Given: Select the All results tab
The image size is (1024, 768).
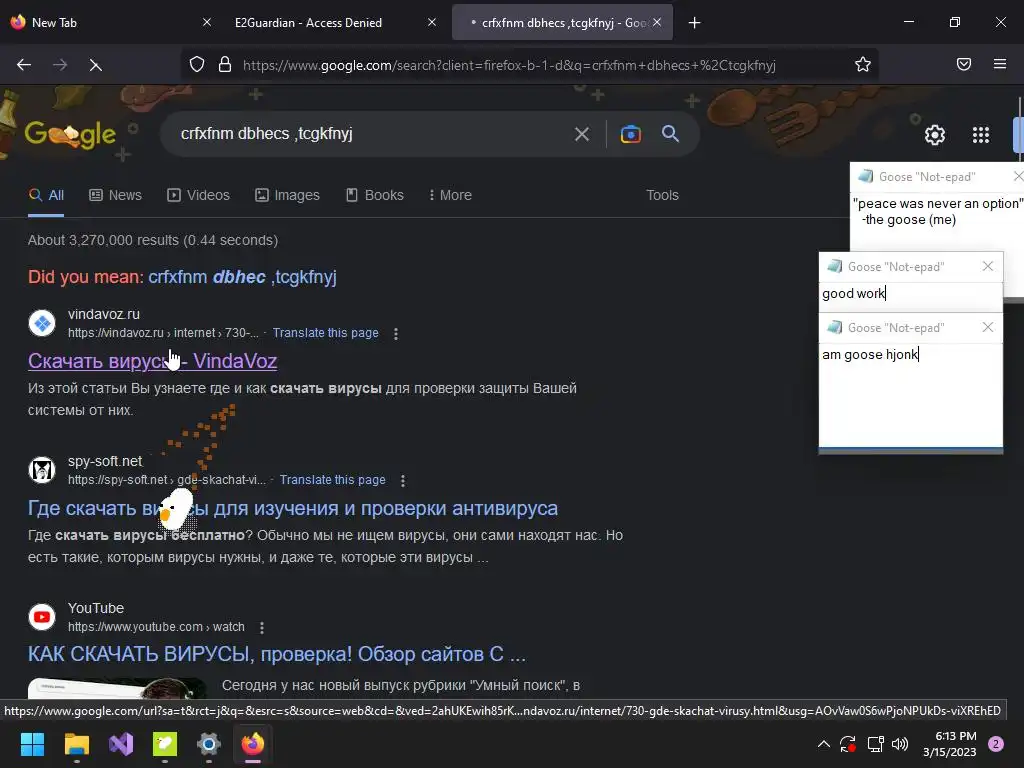Looking at the screenshot, I should point(46,195).
